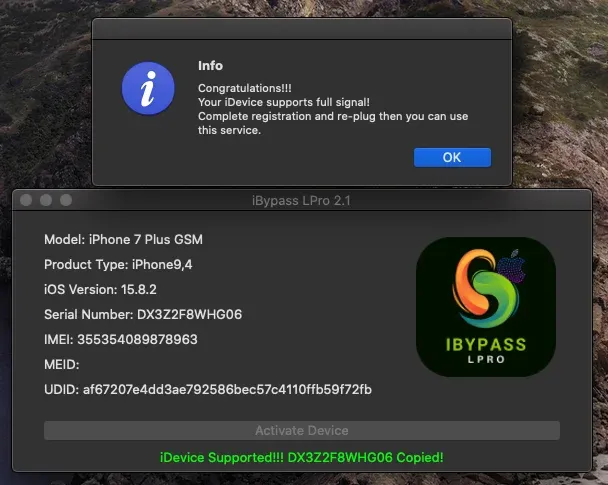Click 'Congratulations!!!' text in dialog
This screenshot has width=608, height=485.
[x=245, y=88]
